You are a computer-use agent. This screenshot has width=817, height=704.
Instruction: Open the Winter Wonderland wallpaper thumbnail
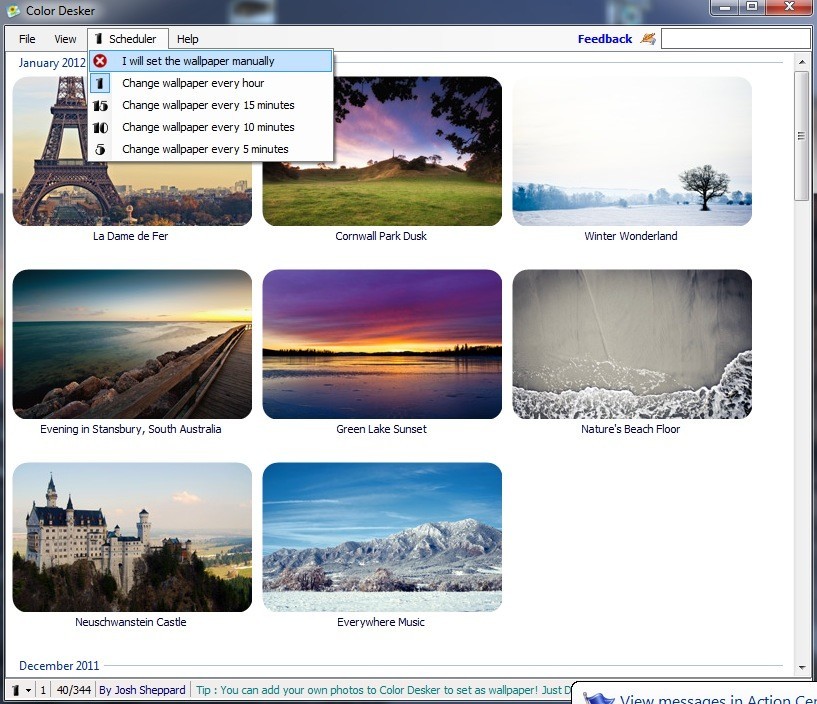[631, 150]
